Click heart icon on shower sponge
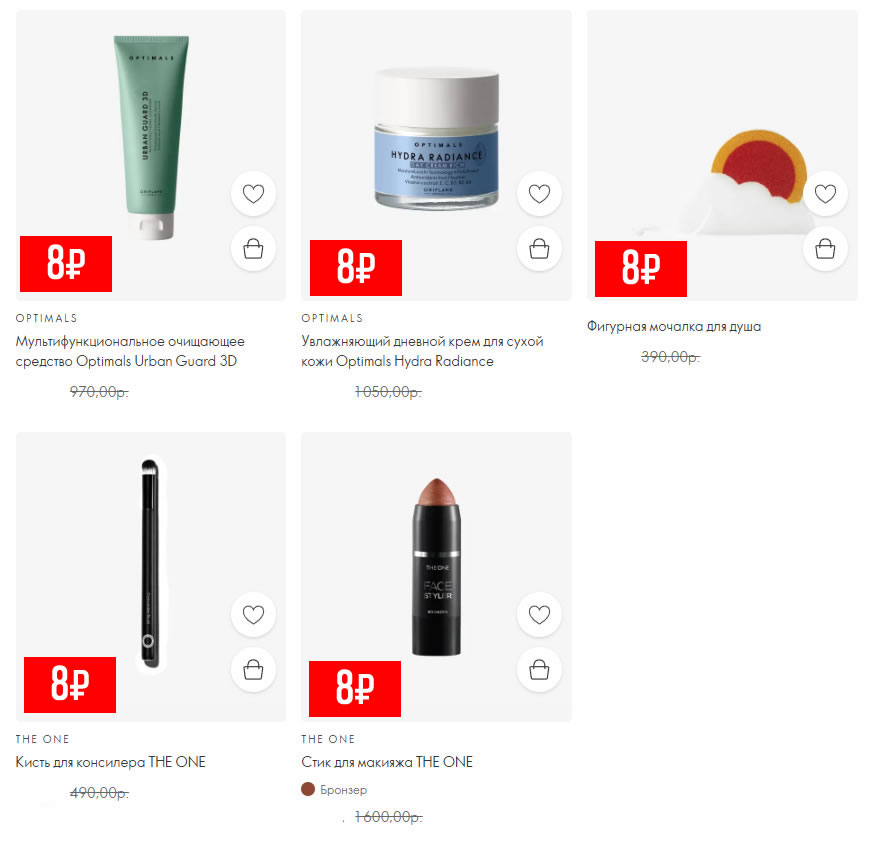Screen dimensions: 873x852 (x=825, y=194)
